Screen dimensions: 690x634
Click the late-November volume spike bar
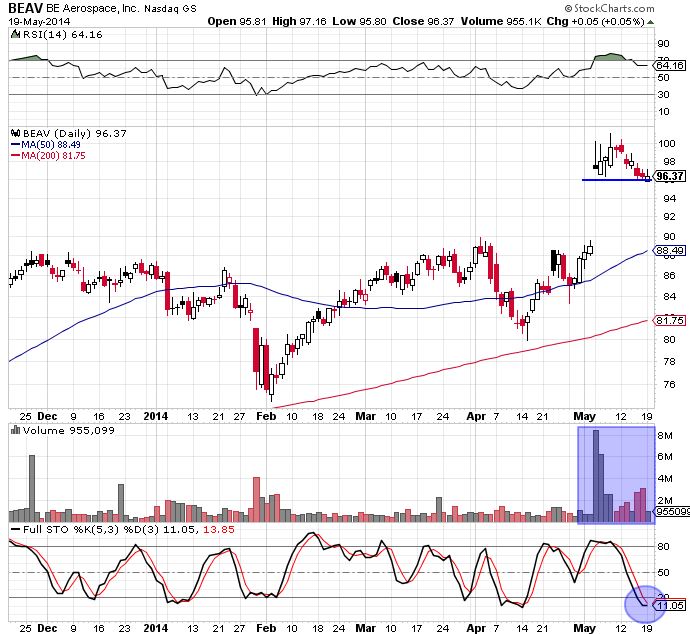32,488
